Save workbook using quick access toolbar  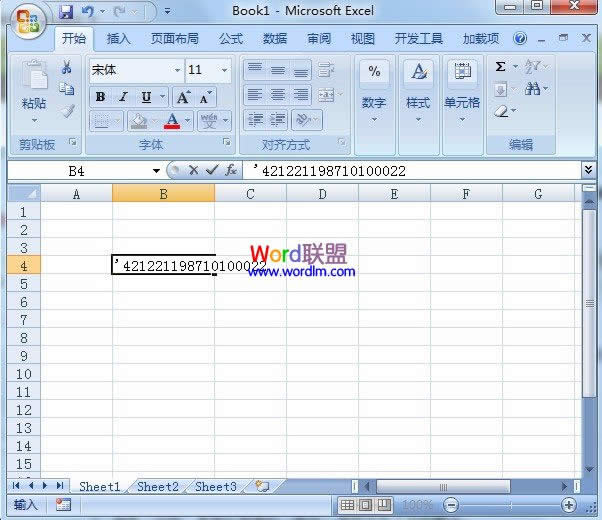(66, 12)
